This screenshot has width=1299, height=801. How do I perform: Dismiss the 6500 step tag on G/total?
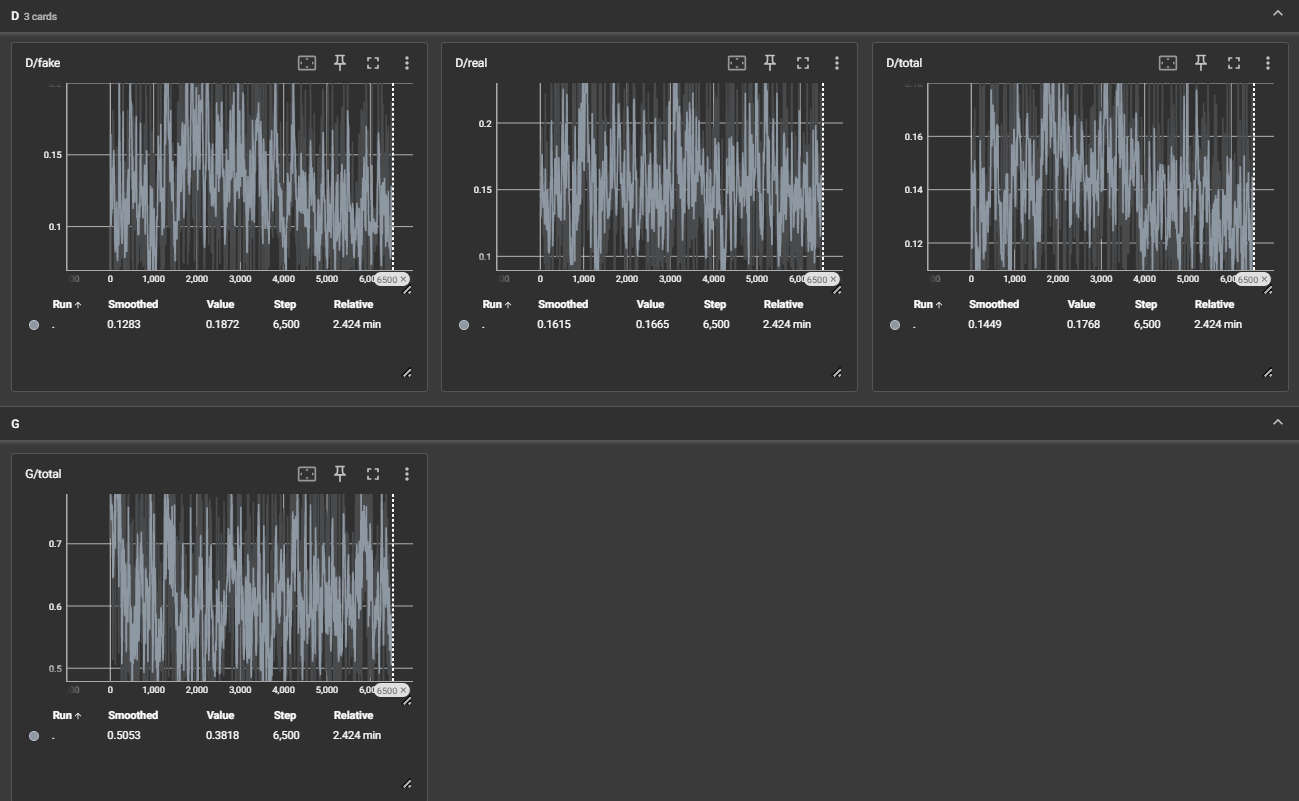[404, 691]
